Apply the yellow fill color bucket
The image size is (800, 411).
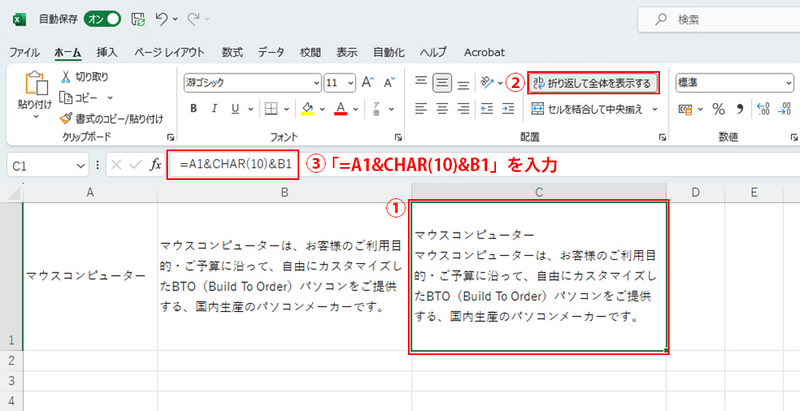307,109
